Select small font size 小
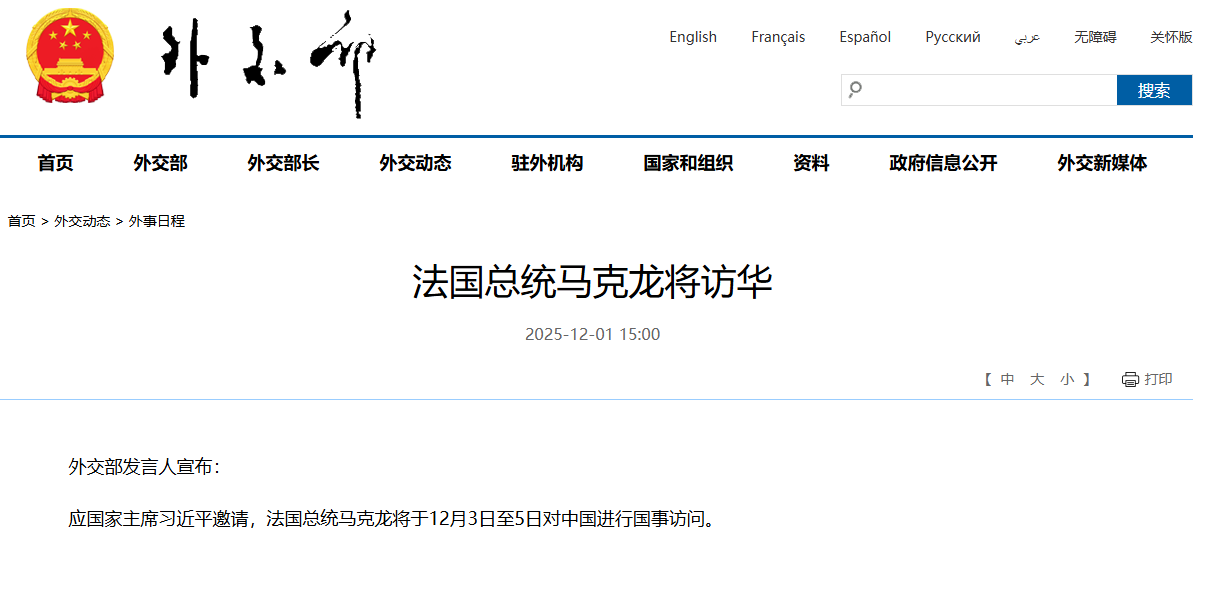1215x610 pixels. coord(1067,380)
